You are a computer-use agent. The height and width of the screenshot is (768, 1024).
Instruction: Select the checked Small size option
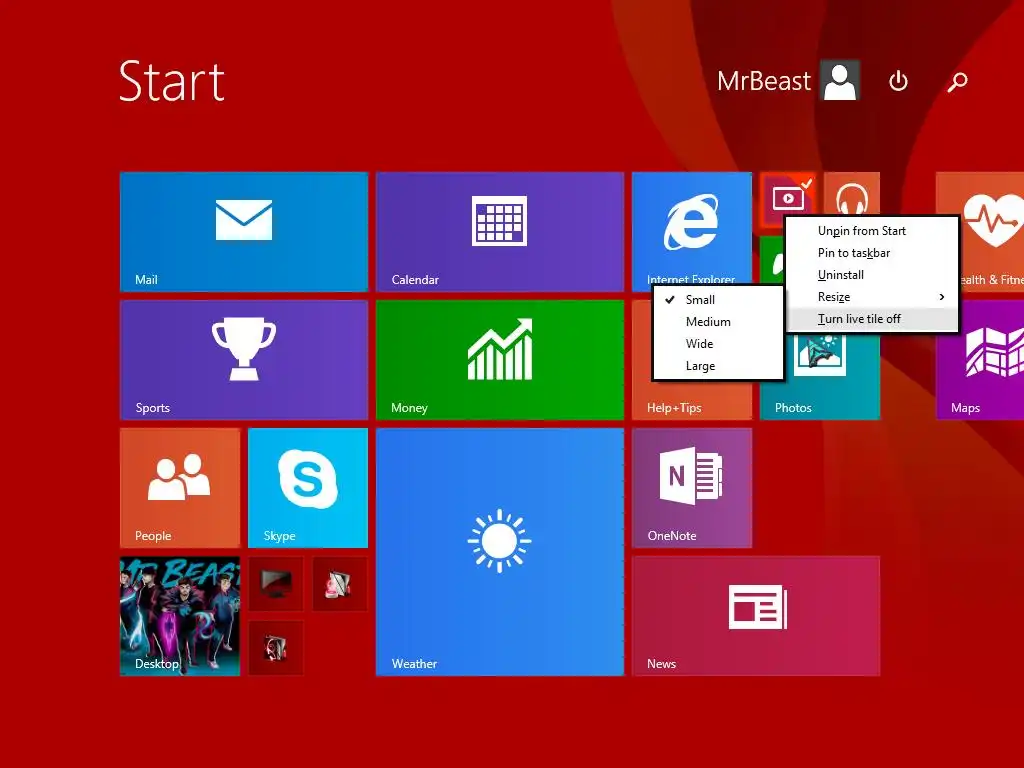click(x=718, y=300)
